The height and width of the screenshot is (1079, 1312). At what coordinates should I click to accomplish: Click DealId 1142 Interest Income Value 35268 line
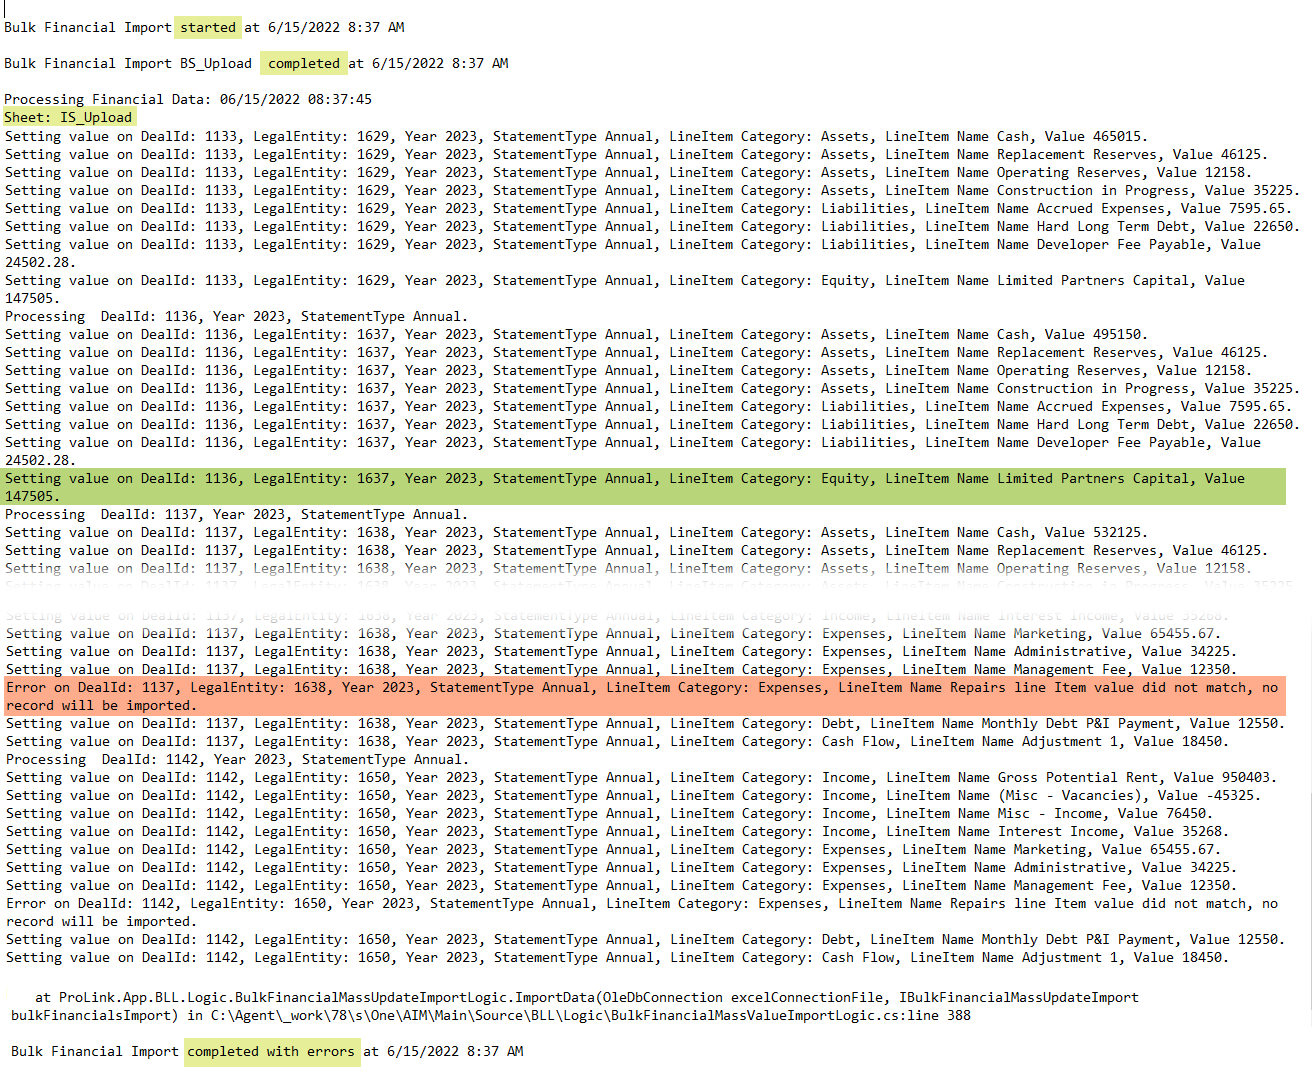coord(617,831)
